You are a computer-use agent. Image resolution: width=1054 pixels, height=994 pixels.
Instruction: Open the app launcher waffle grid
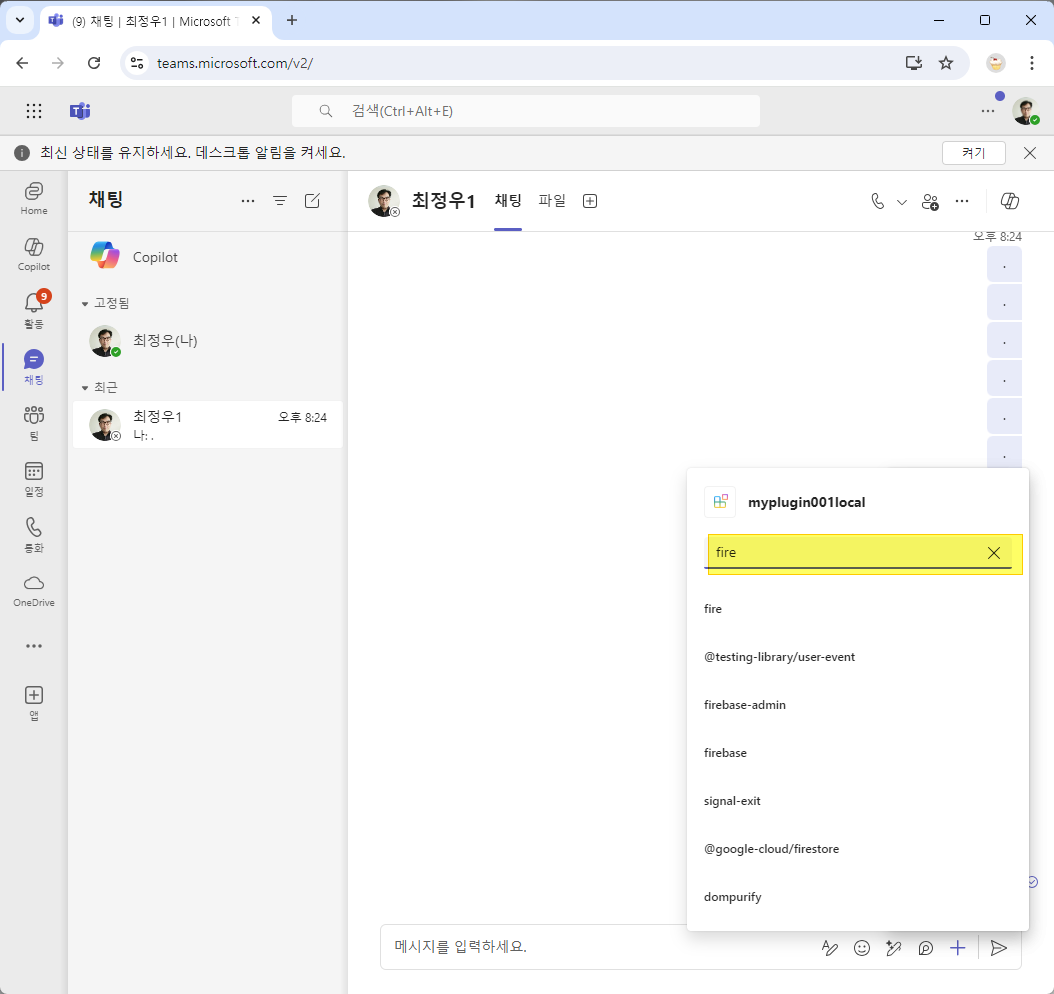click(x=34, y=111)
